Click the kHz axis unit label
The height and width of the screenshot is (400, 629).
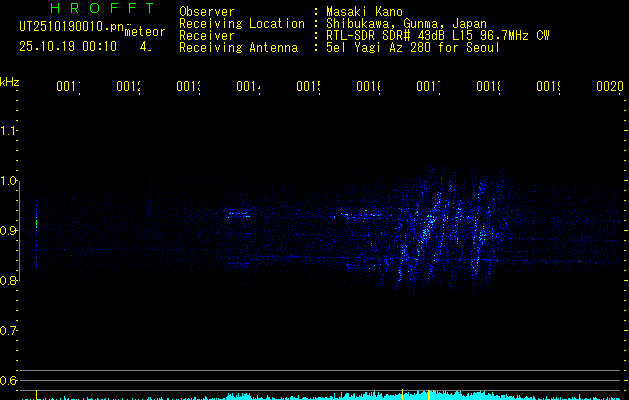tap(10, 82)
